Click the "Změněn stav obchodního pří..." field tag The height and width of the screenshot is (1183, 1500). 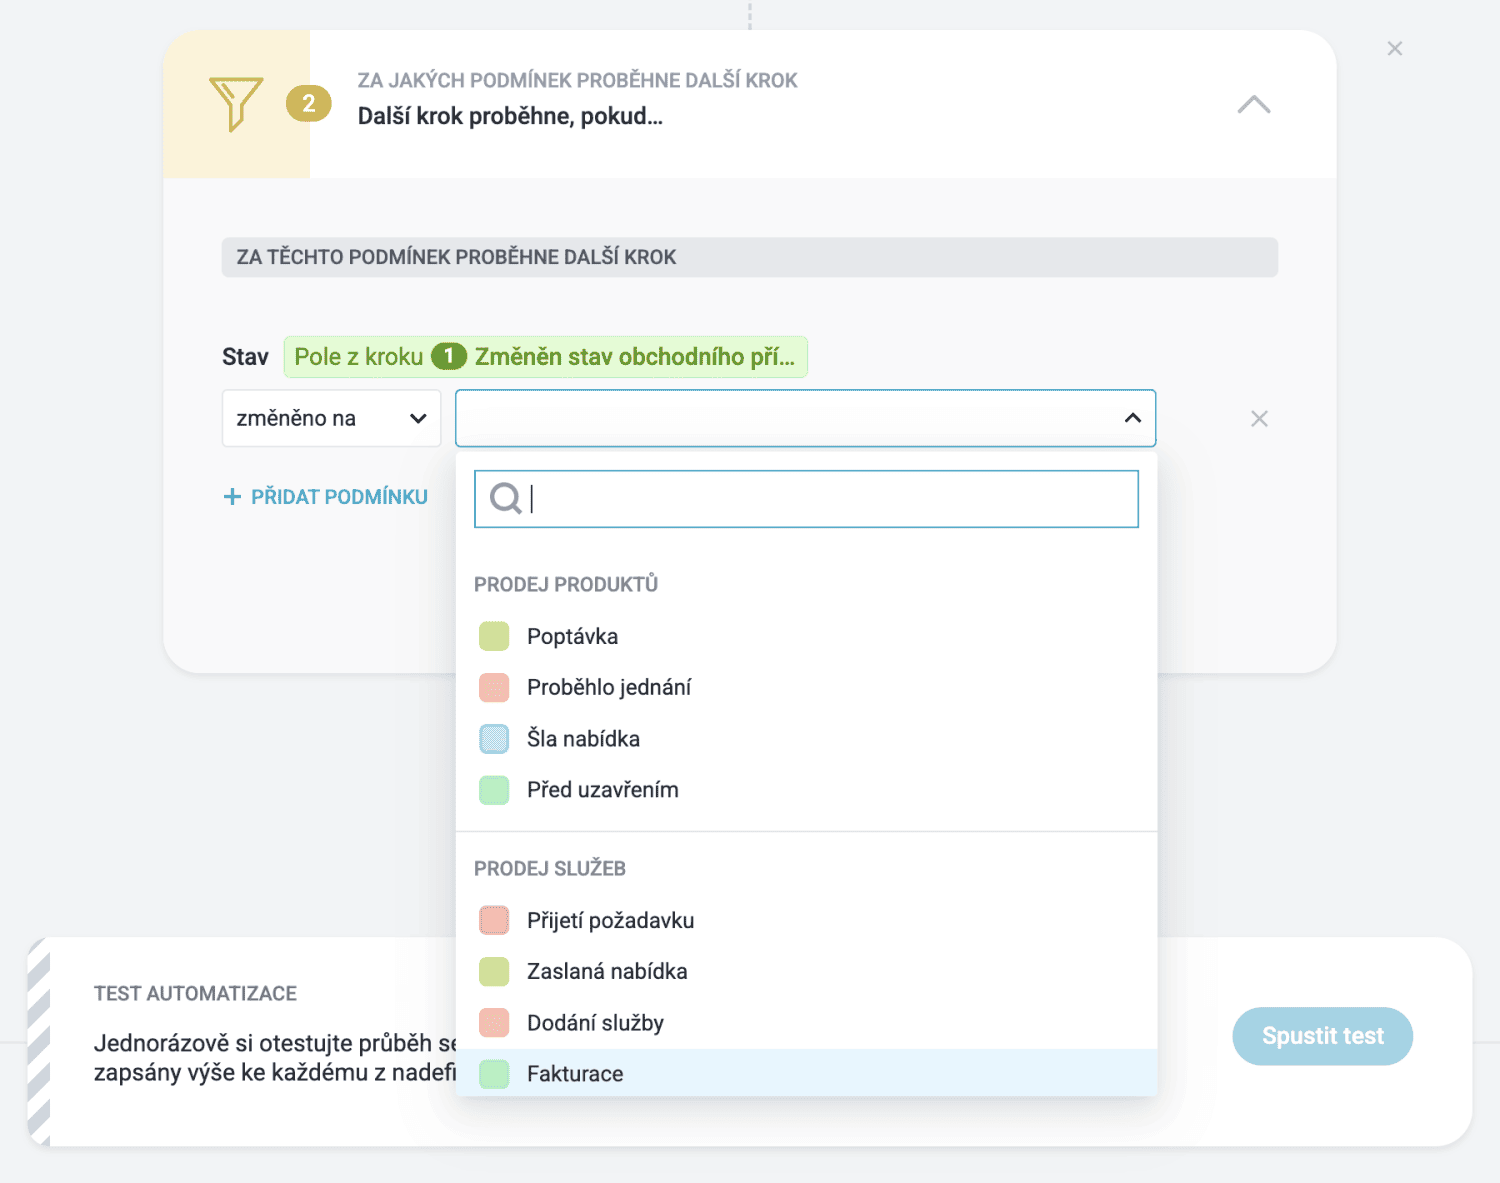point(634,357)
